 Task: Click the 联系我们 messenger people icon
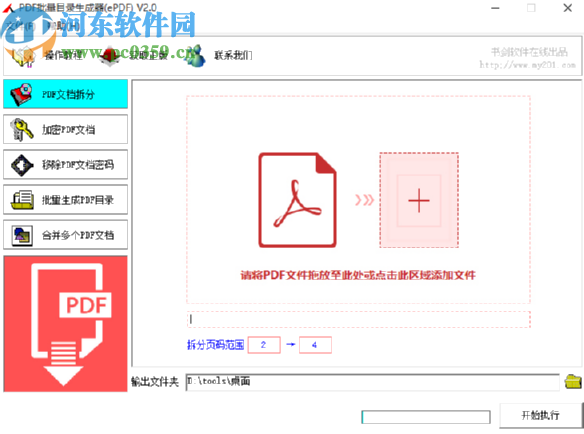pyautogui.click(x=195, y=56)
